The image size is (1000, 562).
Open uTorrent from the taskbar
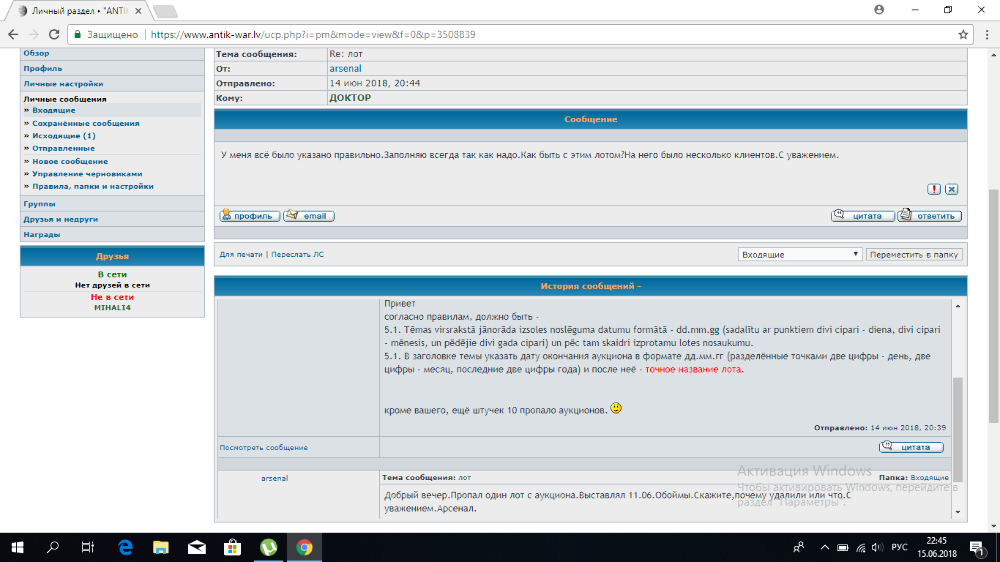(x=268, y=547)
